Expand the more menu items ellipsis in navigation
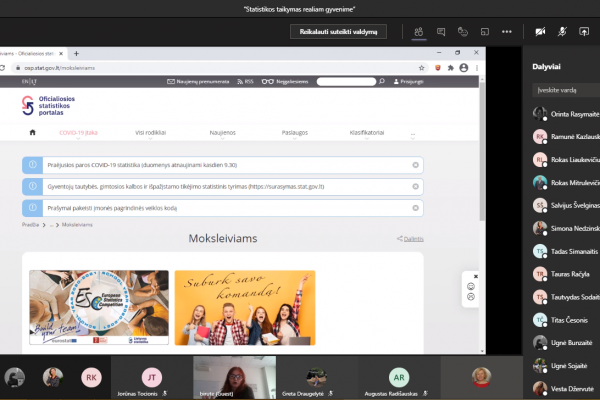600x400 pixels. (x=413, y=135)
